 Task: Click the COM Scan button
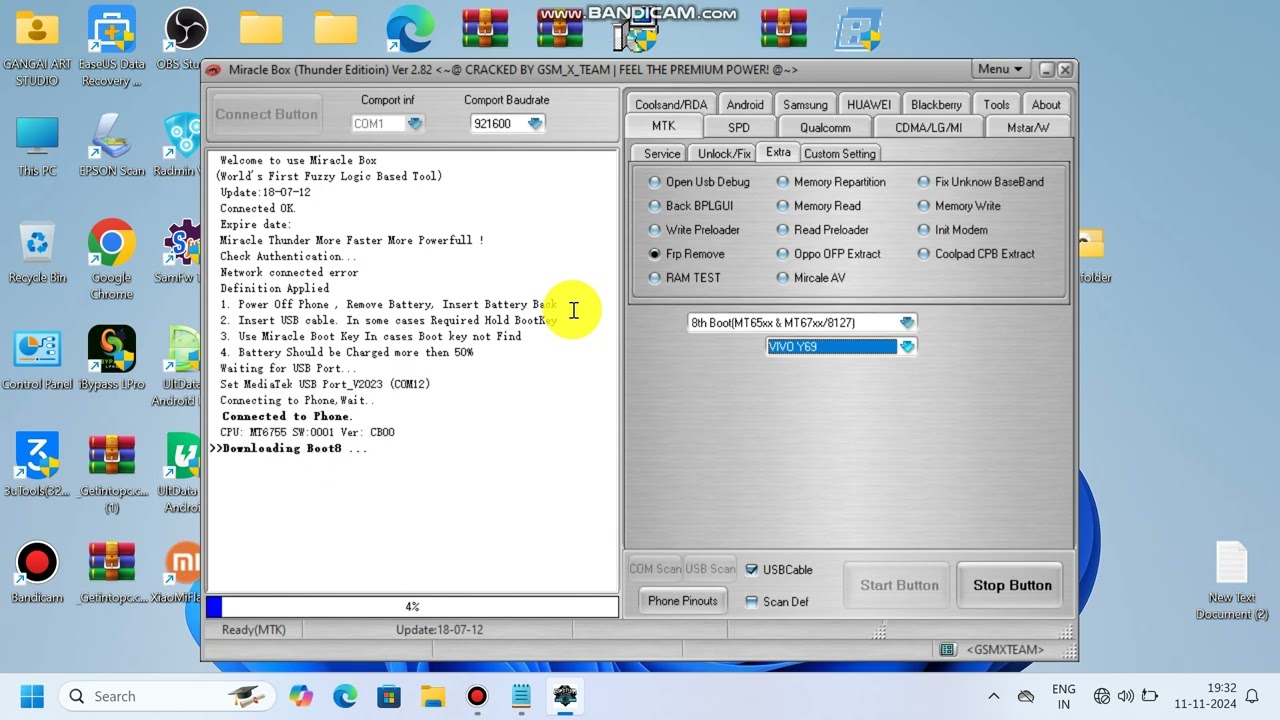[x=655, y=569]
